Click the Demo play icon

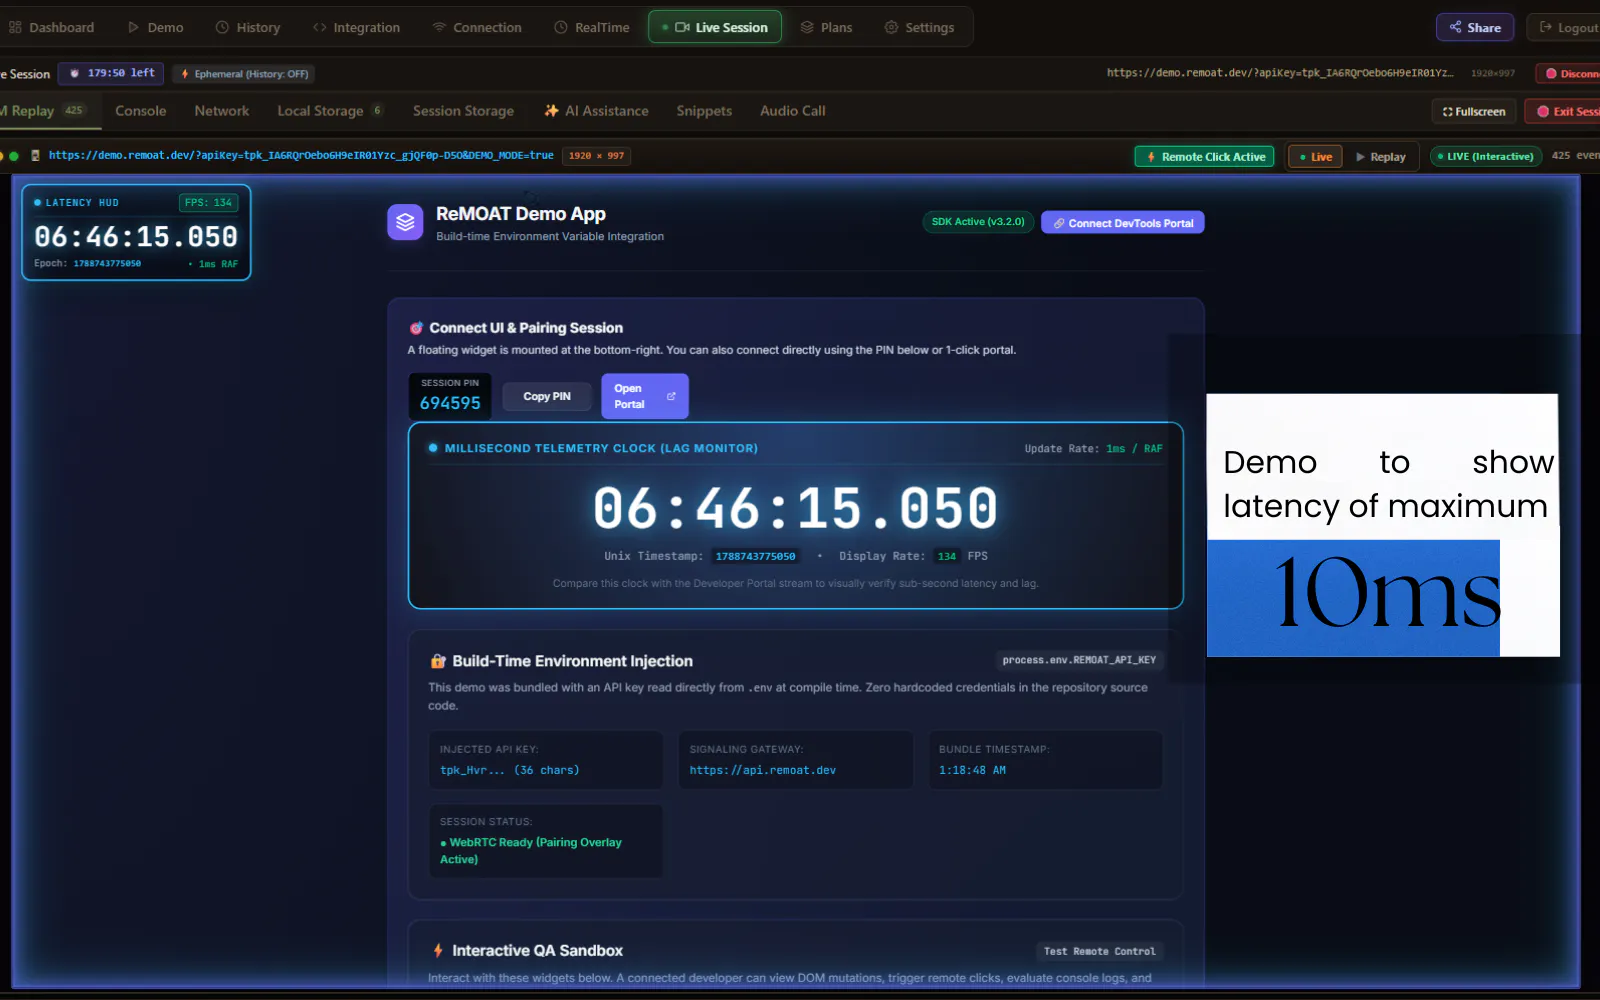pyautogui.click(x=133, y=27)
